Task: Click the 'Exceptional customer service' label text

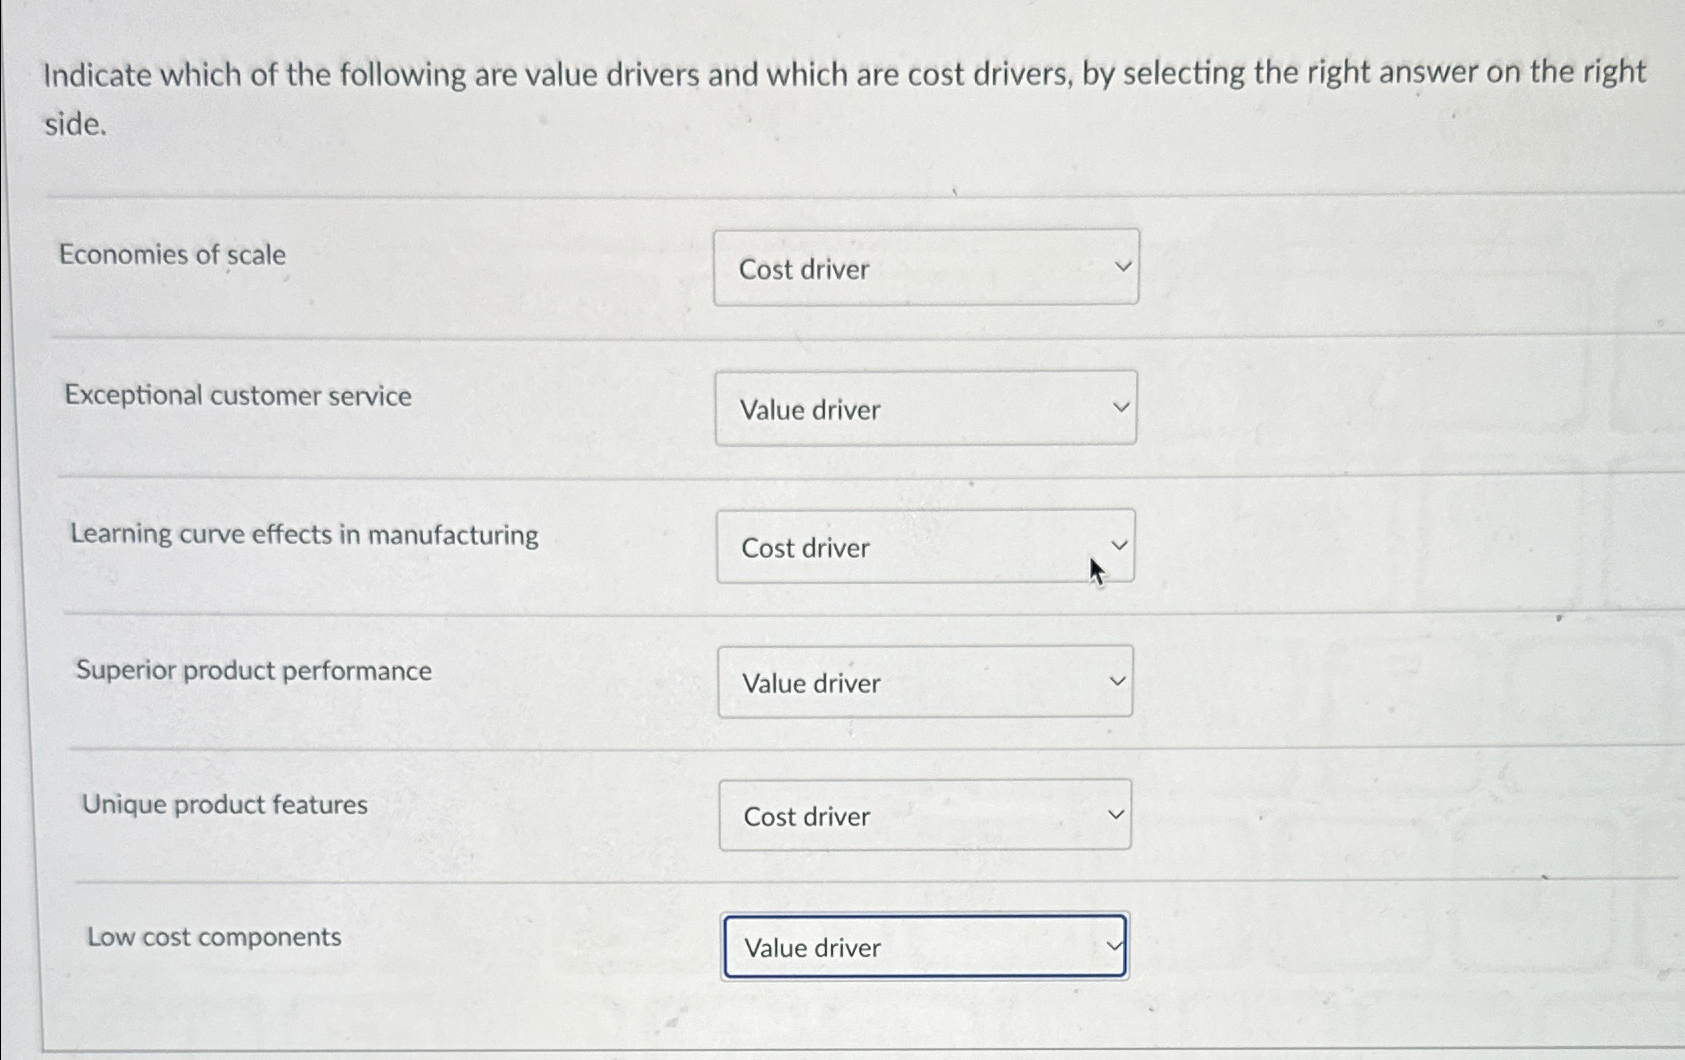Action: 236,396
